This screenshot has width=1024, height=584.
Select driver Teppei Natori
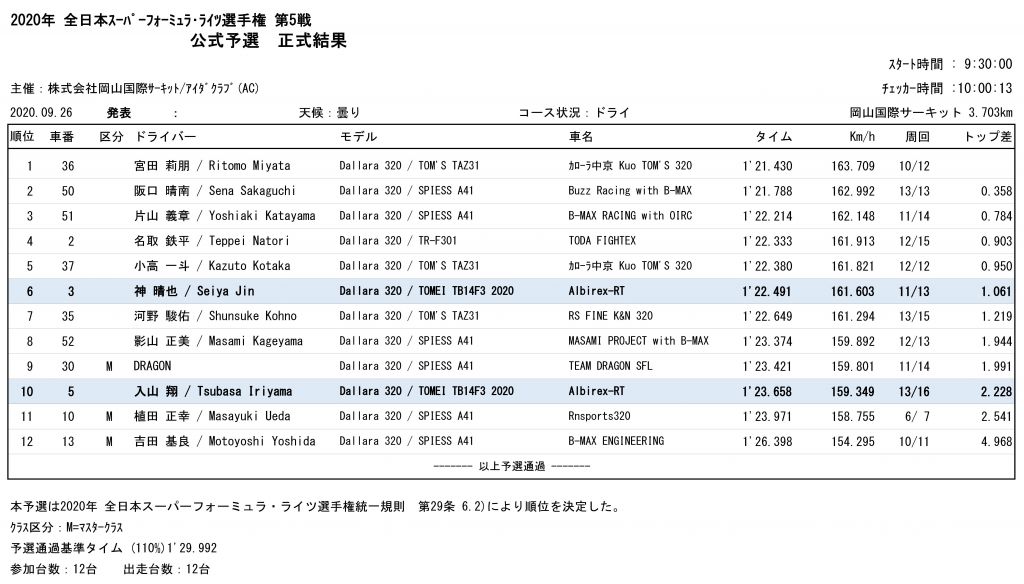point(212,241)
